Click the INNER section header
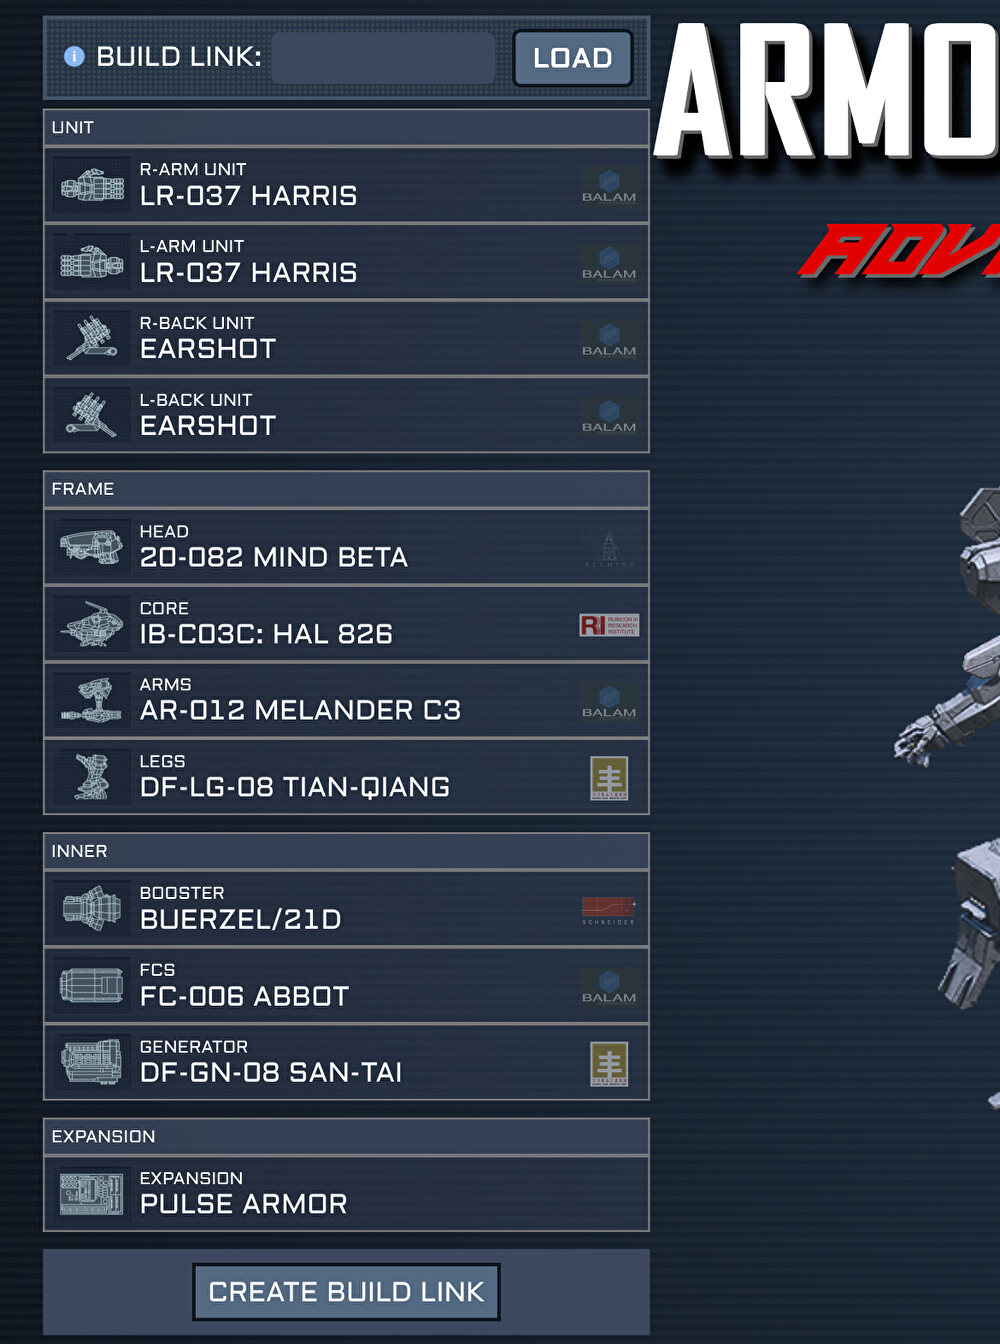 tap(346, 851)
